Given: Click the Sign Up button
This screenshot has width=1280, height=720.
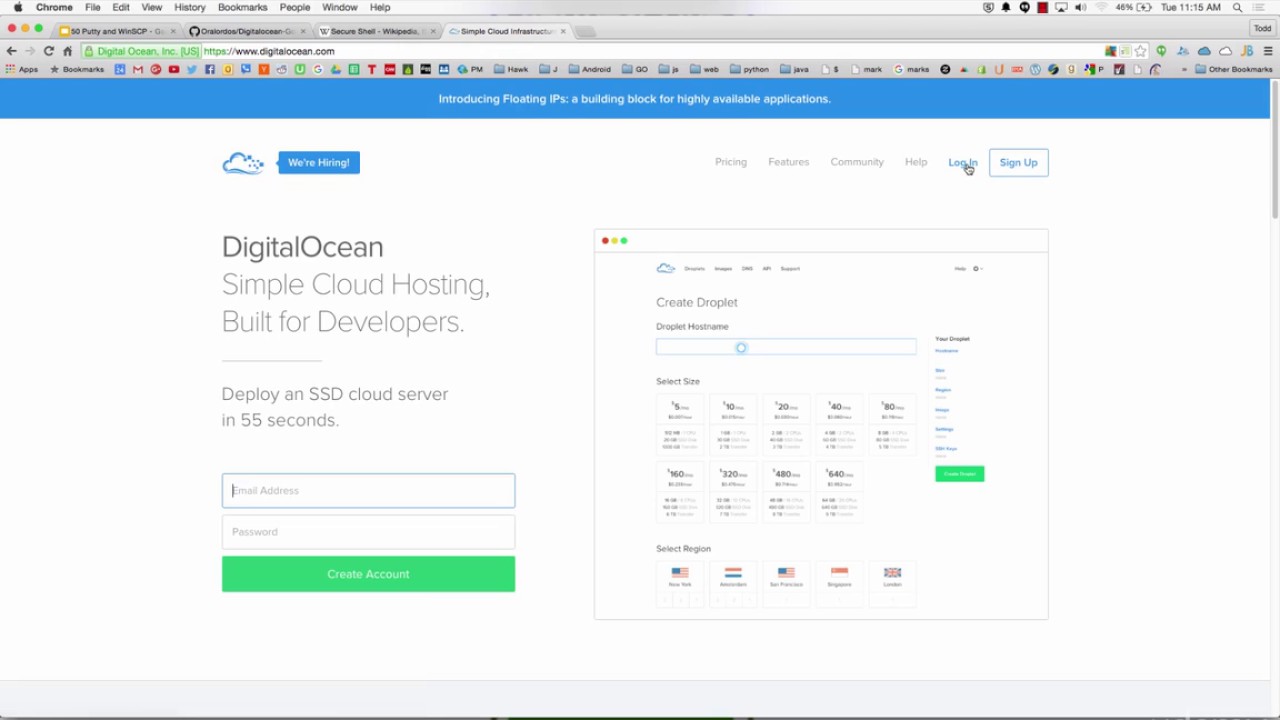Looking at the screenshot, I should [1018, 163].
